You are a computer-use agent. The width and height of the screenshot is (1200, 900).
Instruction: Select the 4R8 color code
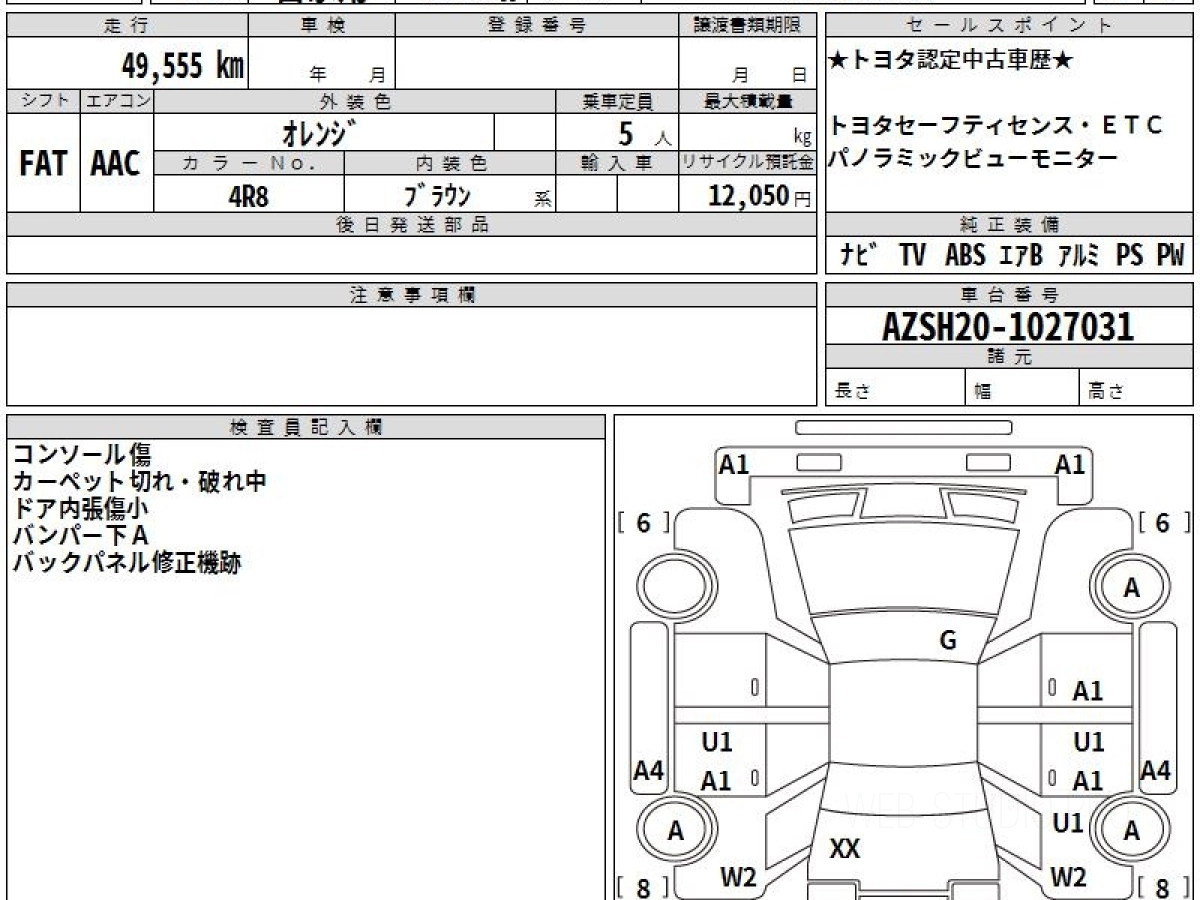click(249, 195)
